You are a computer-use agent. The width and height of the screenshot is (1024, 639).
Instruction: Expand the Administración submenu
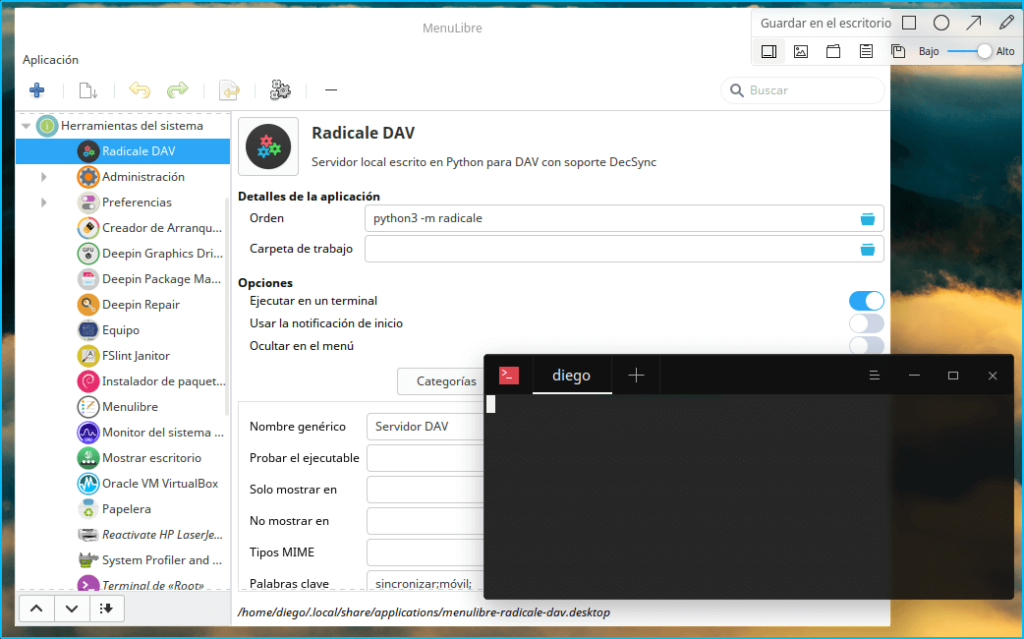click(44, 177)
